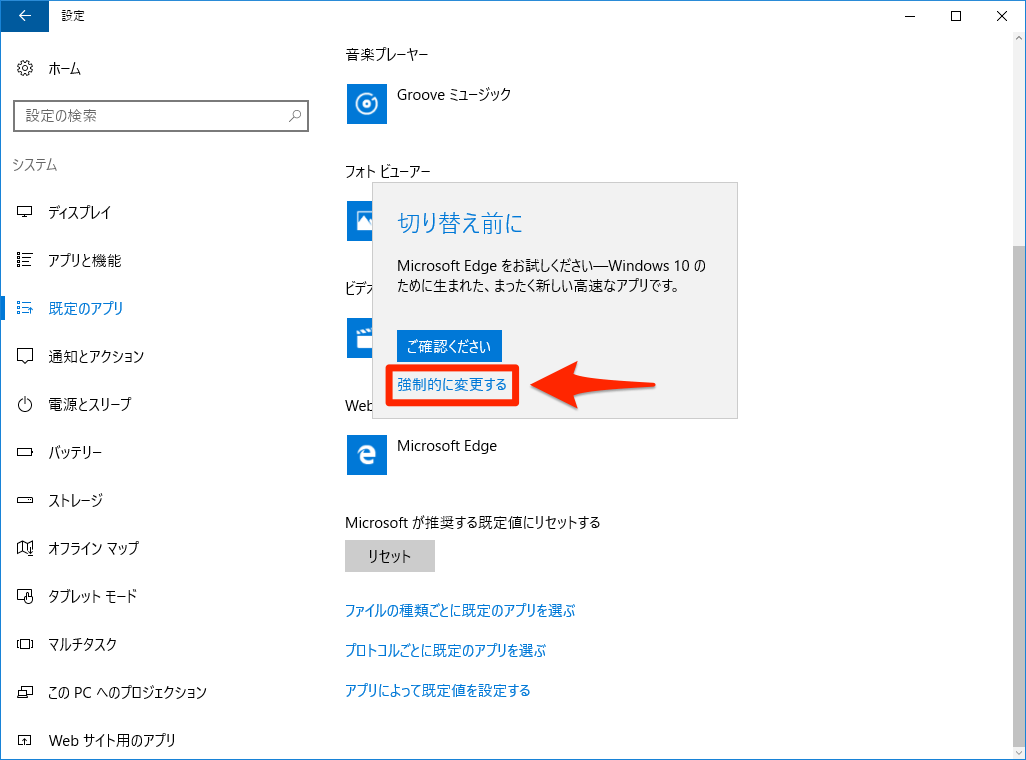Open 通知とアクション settings

click(100, 356)
